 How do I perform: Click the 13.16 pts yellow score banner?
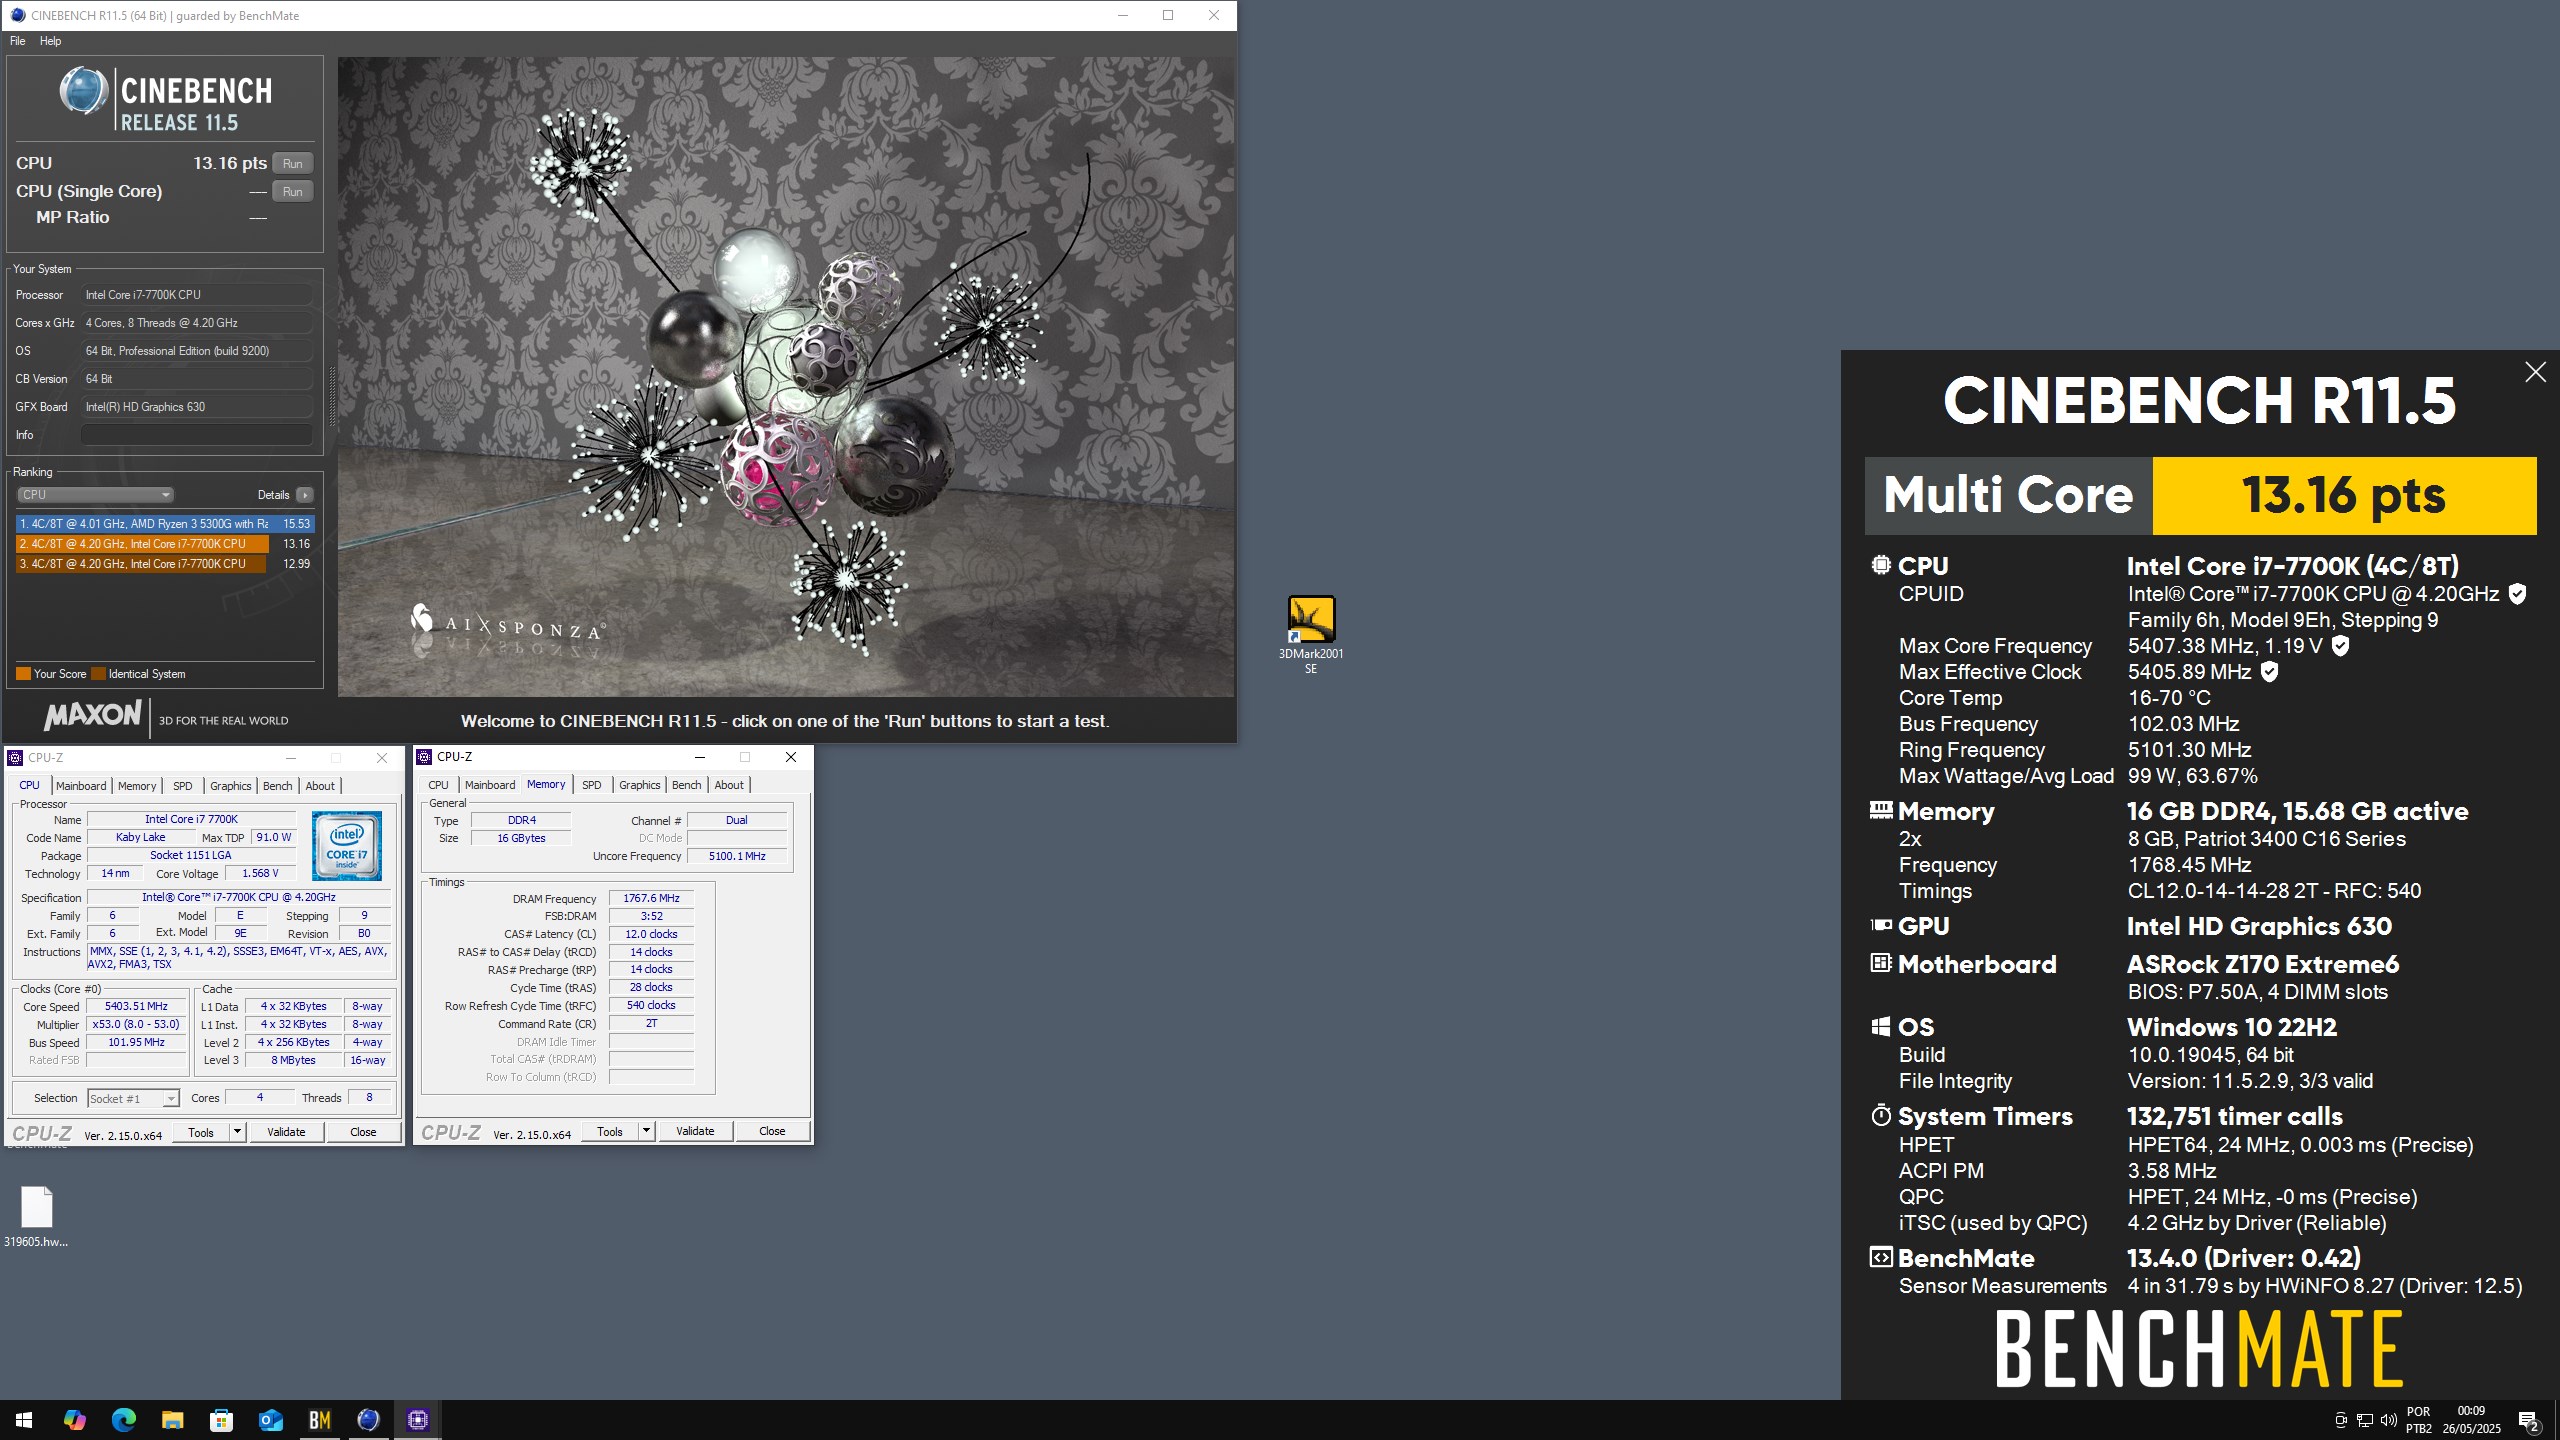pyautogui.click(x=2344, y=496)
